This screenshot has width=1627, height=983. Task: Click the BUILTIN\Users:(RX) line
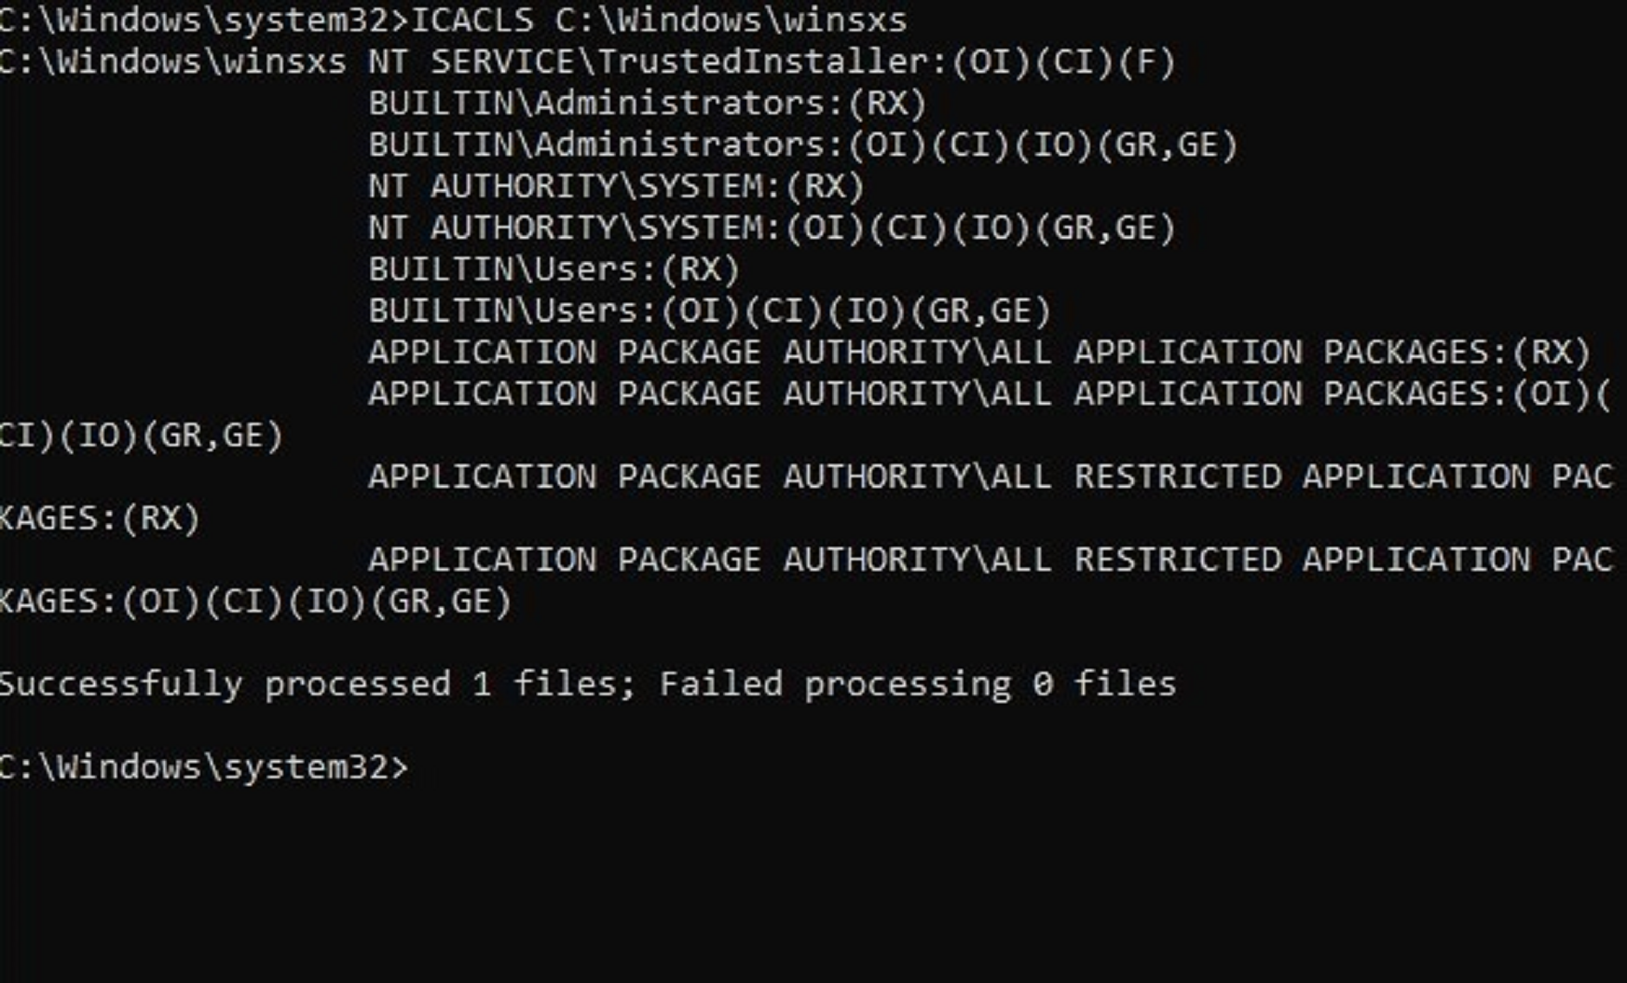(x=554, y=270)
